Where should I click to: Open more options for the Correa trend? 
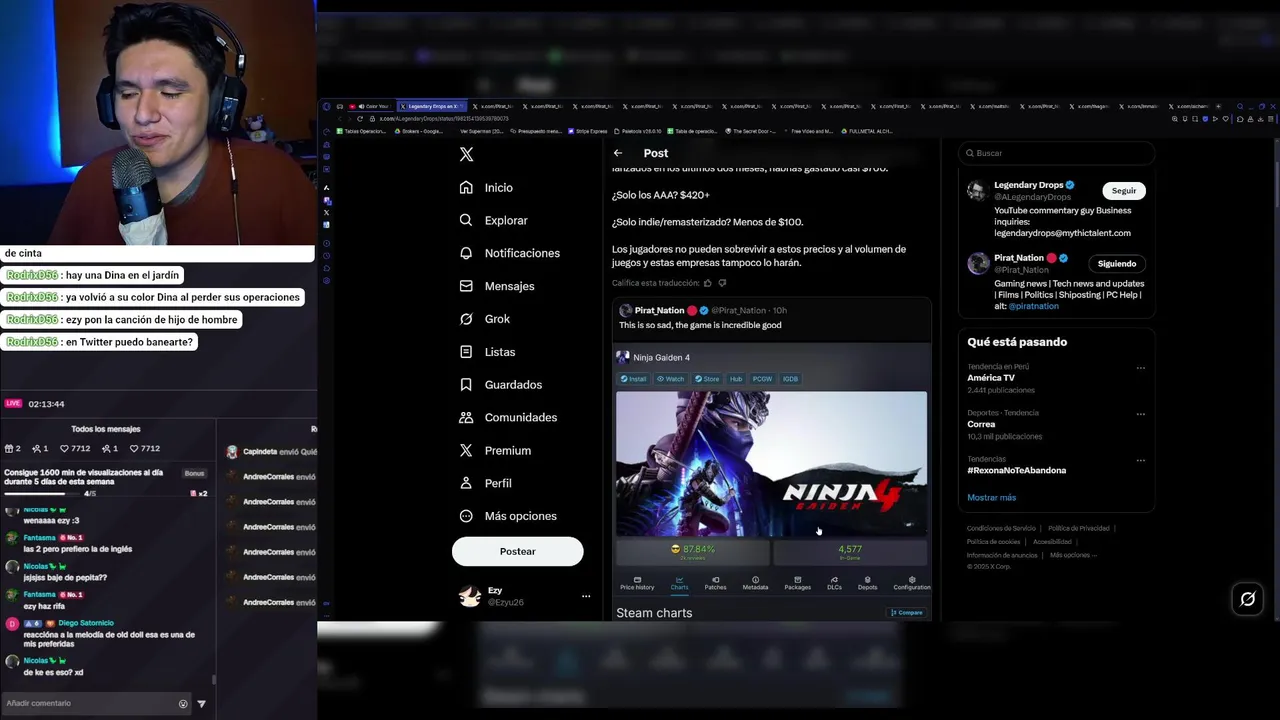click(x=1140, y=414)
